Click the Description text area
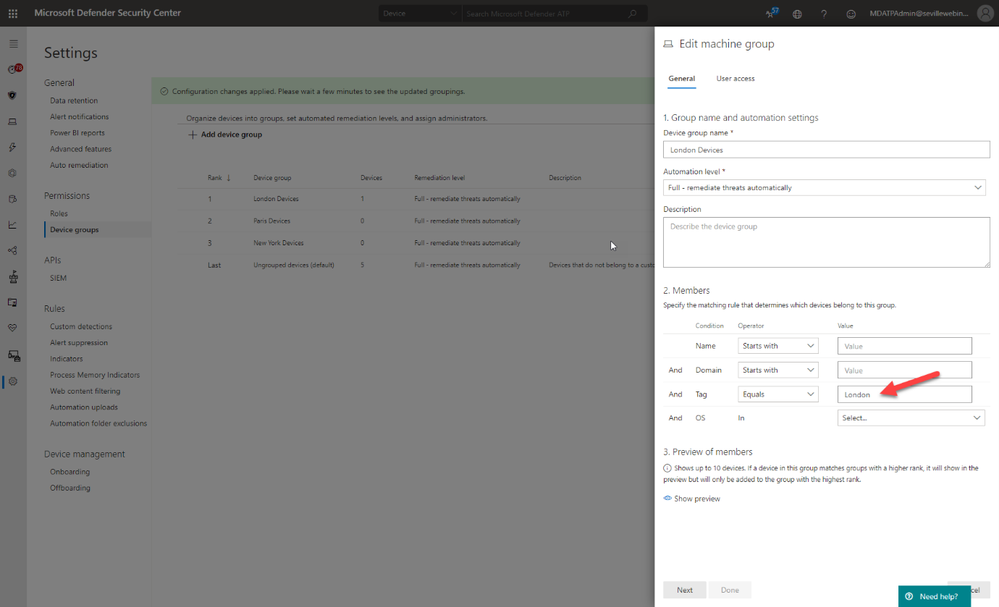 coord(826,242)
